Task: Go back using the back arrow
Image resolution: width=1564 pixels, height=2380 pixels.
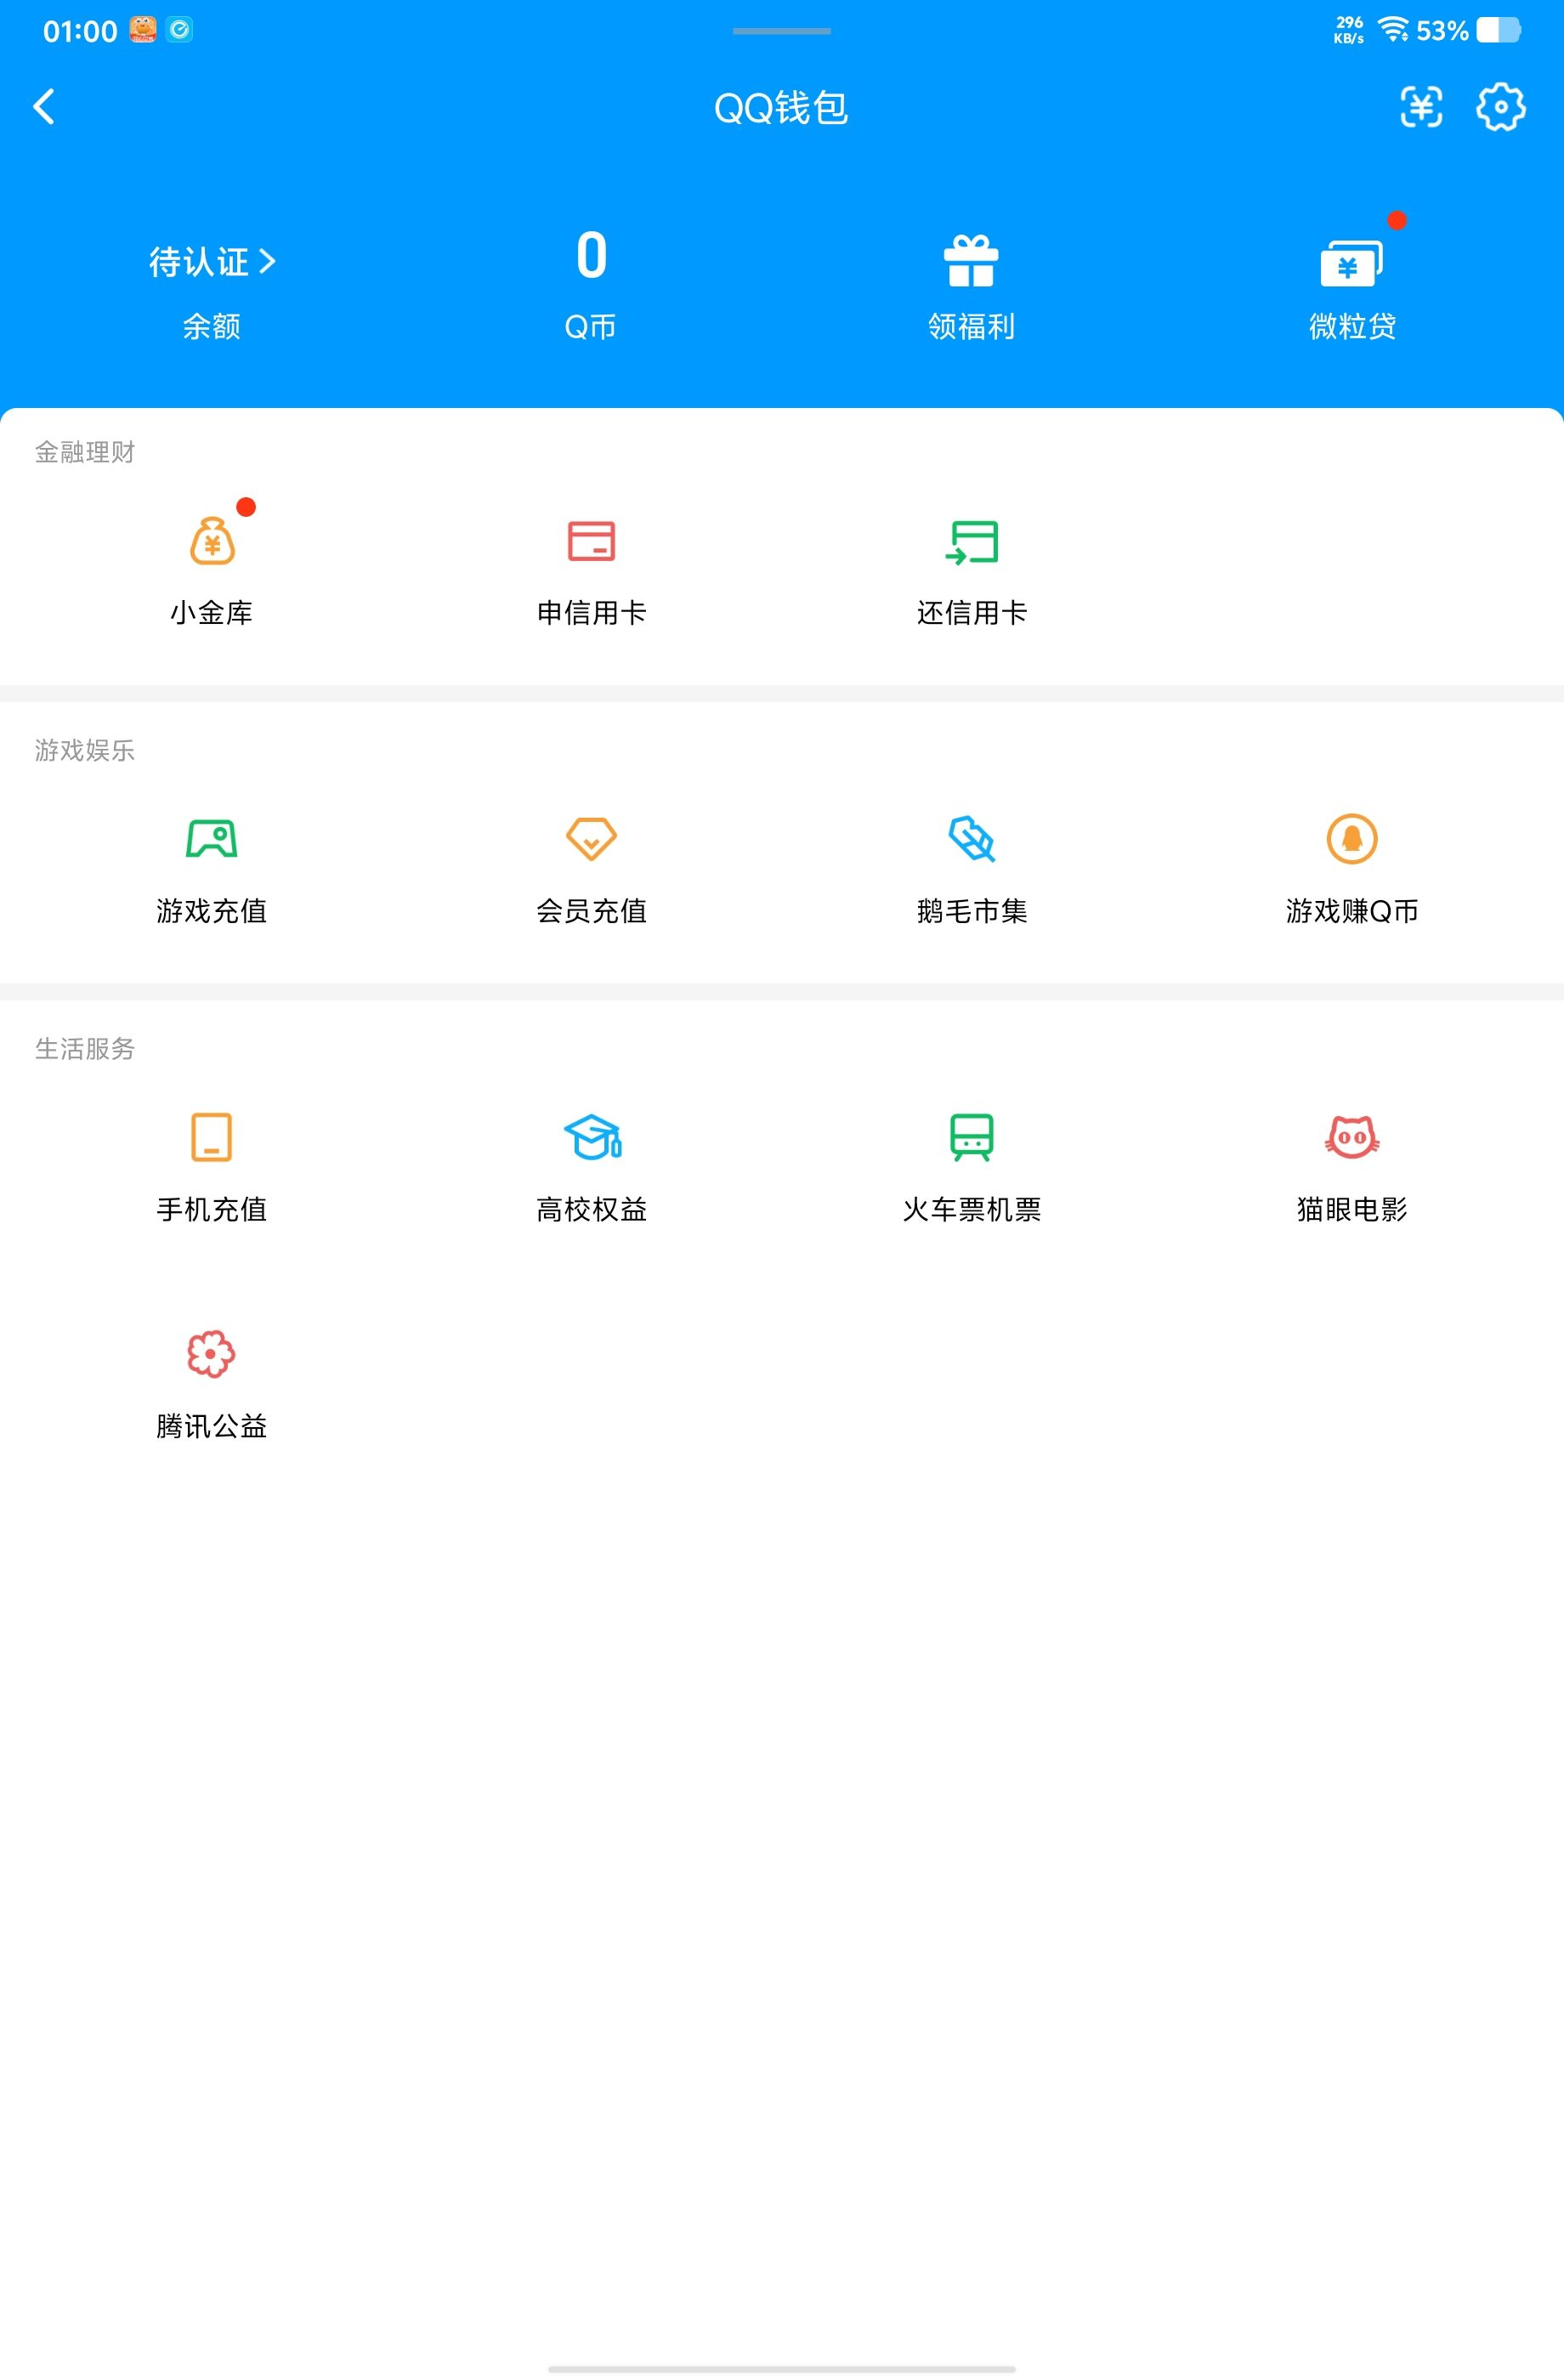Action: coord(44,107)
